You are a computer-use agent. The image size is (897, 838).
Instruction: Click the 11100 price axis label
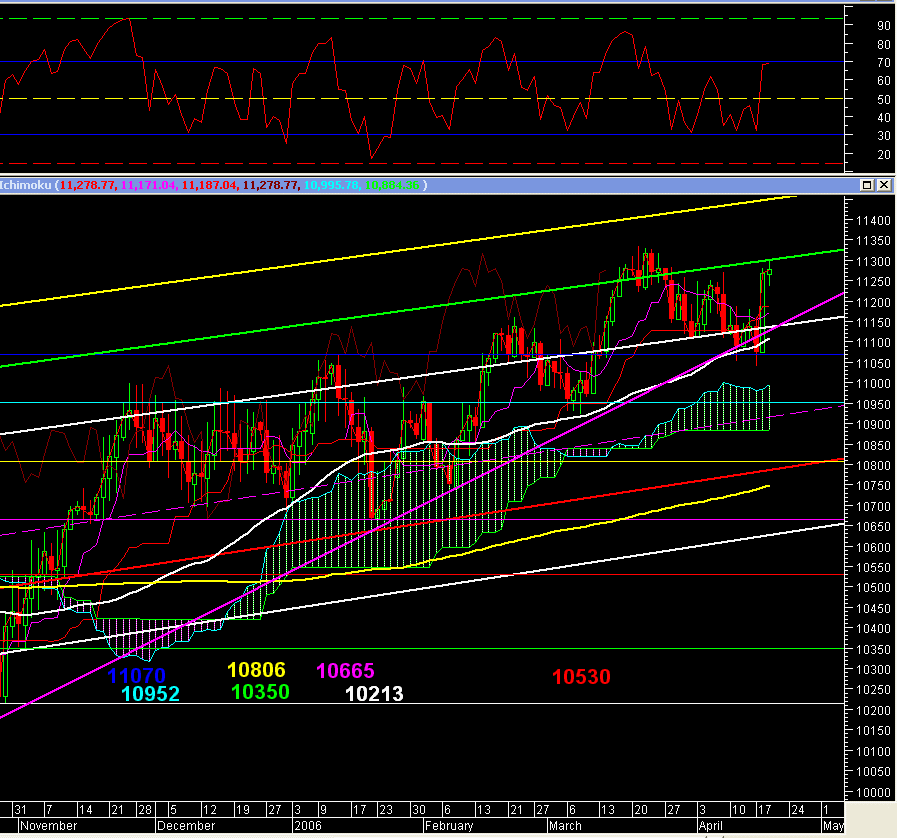[x=874, y=343]
